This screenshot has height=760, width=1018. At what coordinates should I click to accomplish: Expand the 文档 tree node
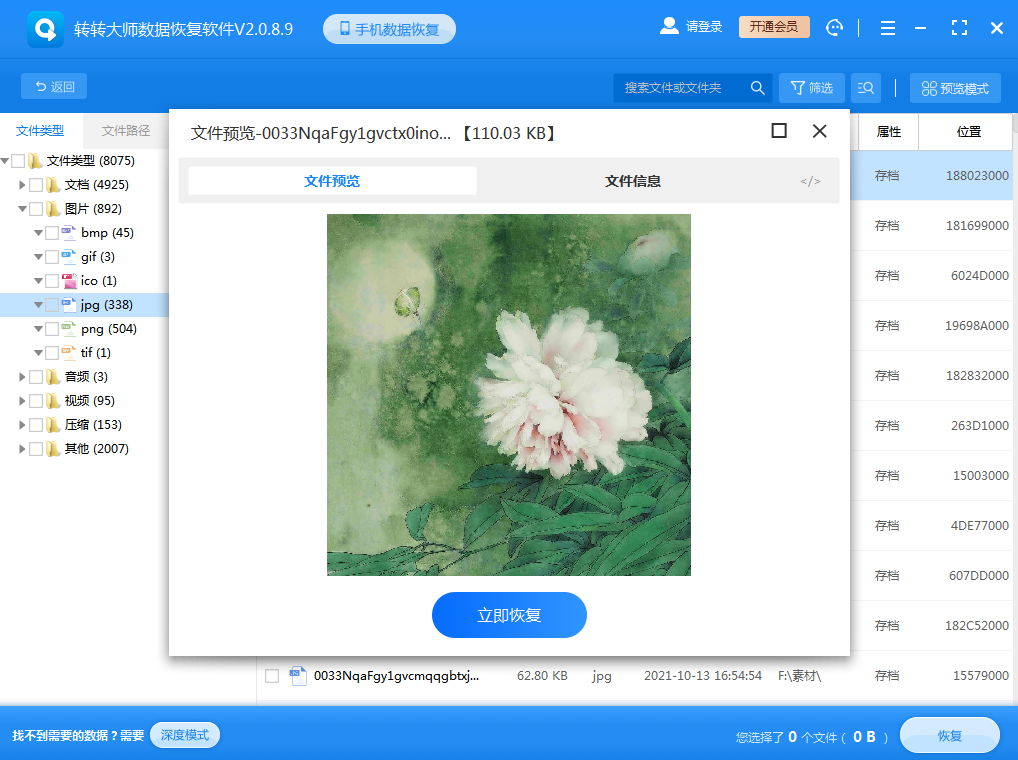pos(22,184)
